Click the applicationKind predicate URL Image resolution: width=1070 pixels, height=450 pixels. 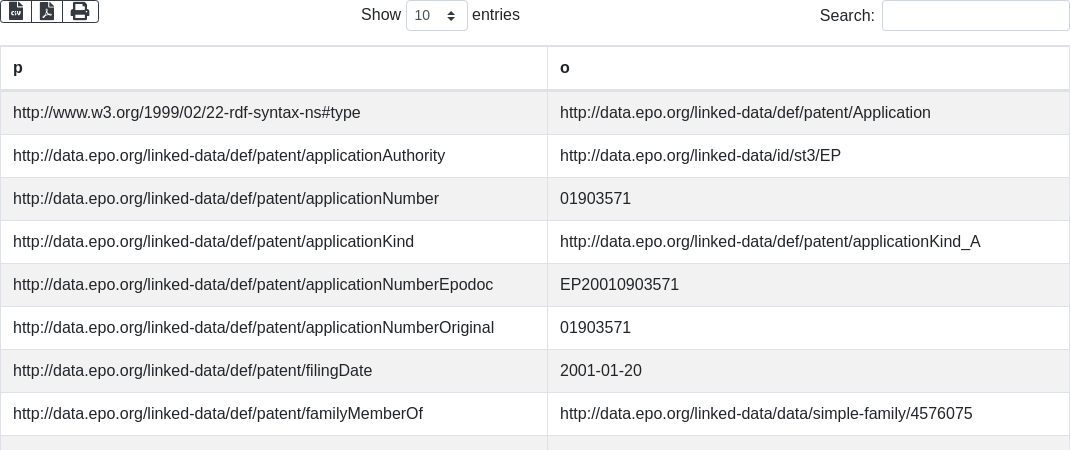[x=213, y=242]
